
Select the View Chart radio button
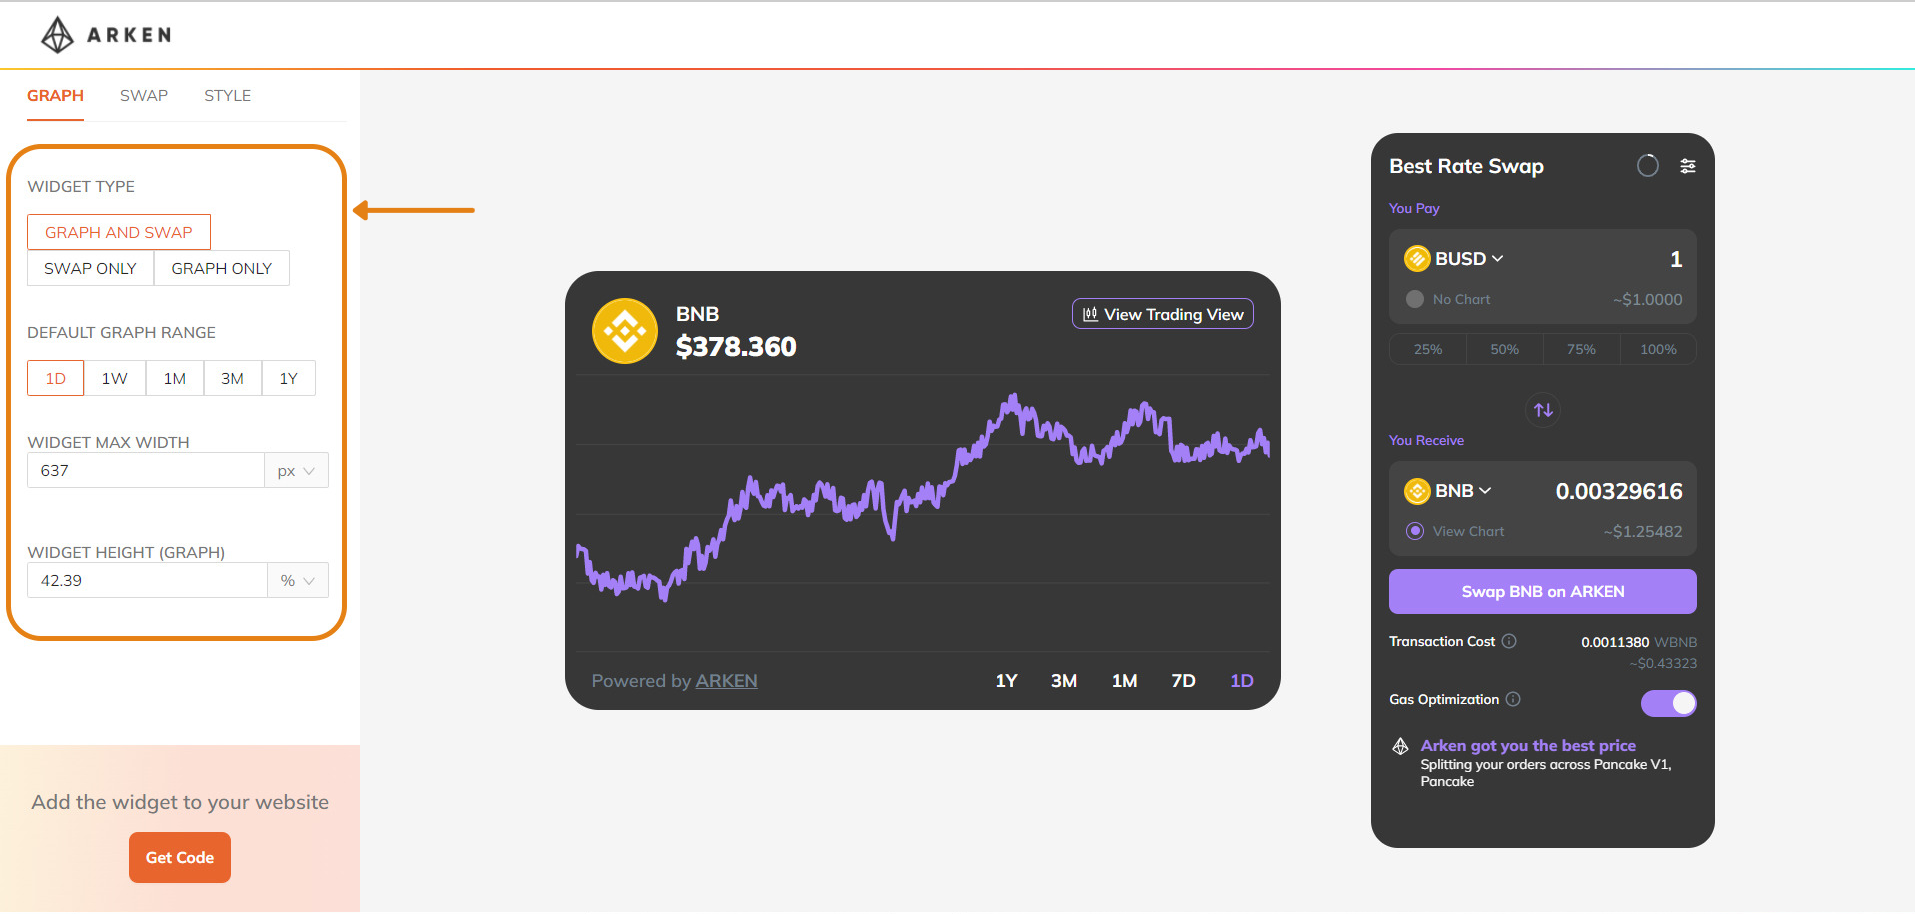[1415, 531]
